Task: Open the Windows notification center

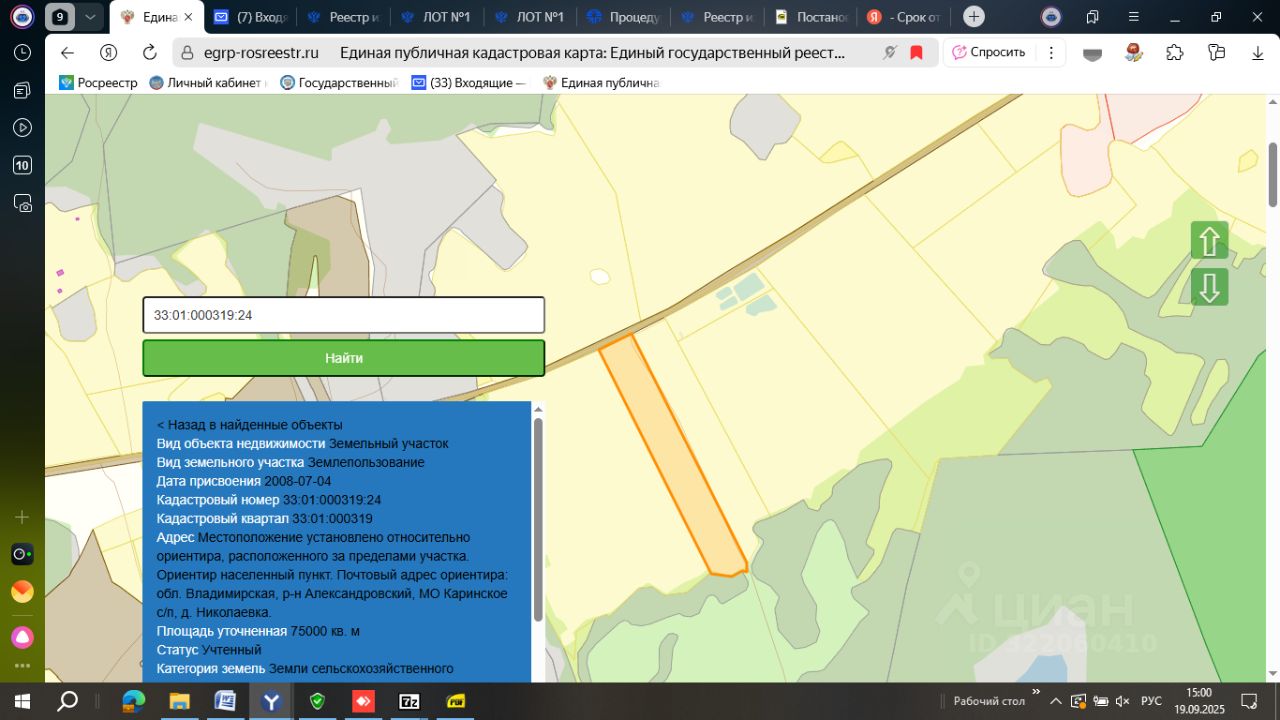Action: coord(1249,701)
